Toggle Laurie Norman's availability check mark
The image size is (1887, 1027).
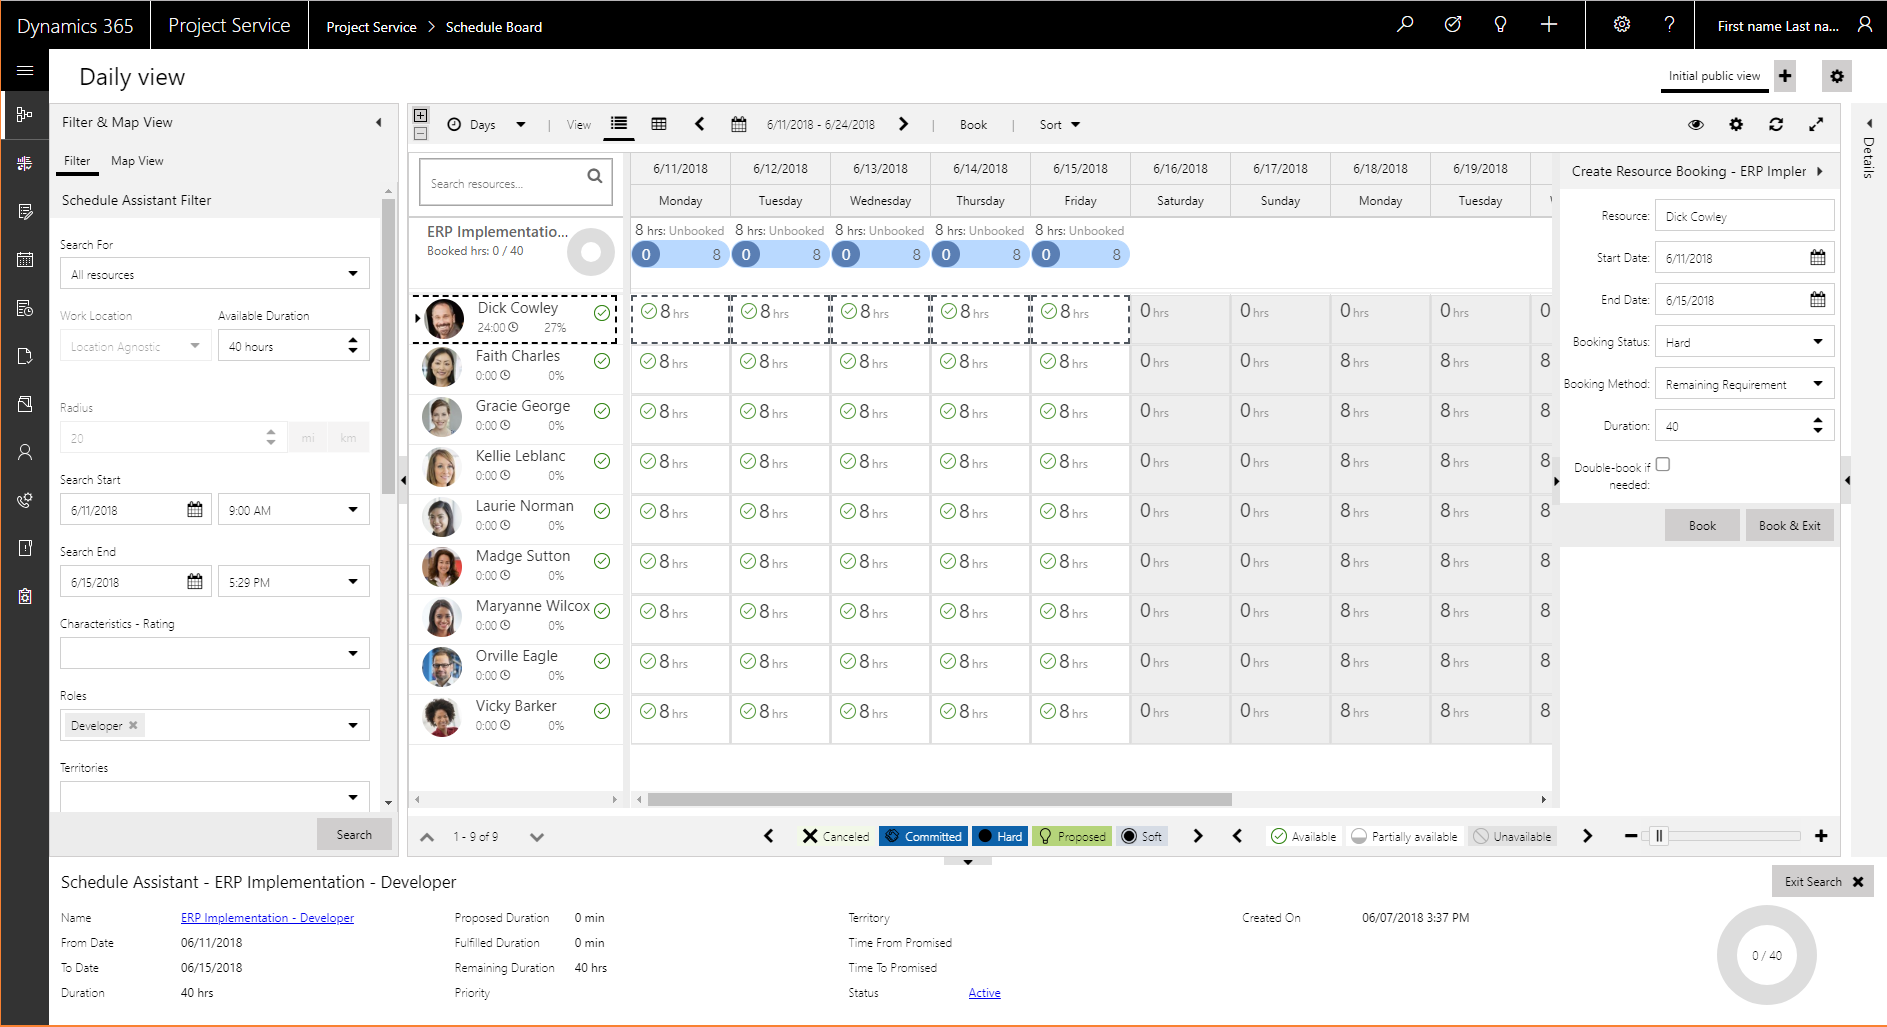pos(602,511)
